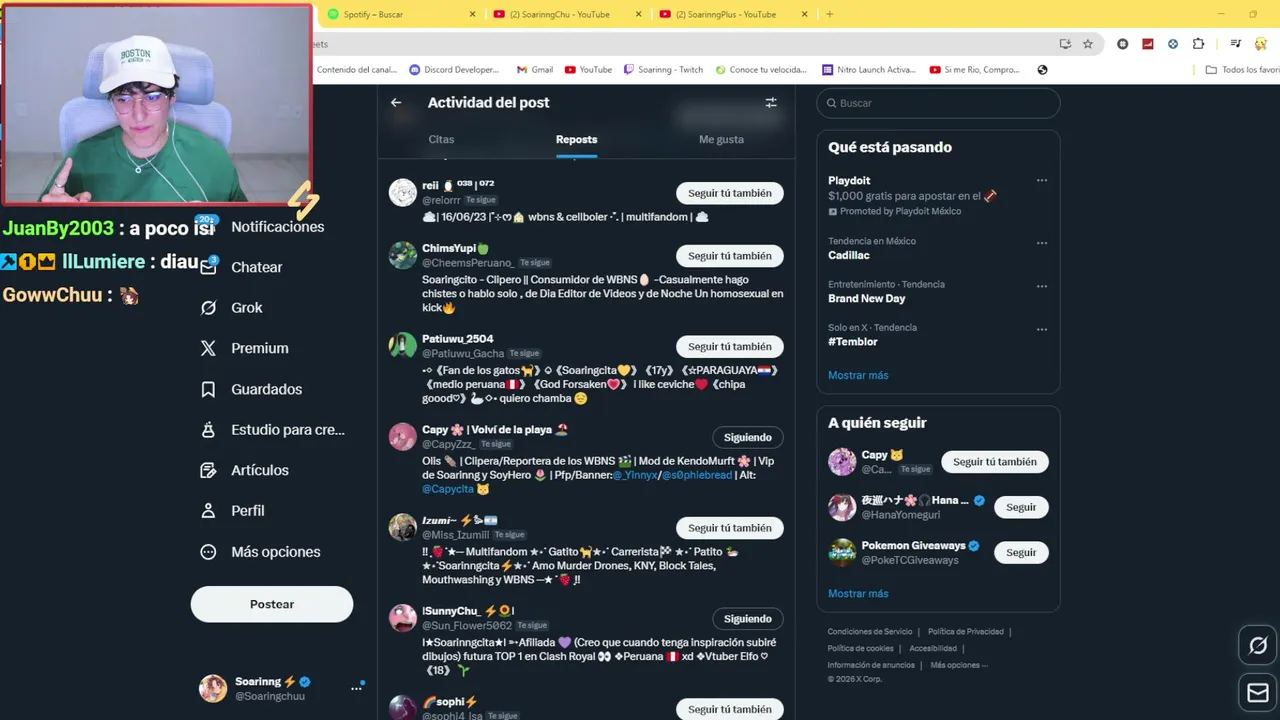Follow back reii with Seguir tú también
Image resolution: width=1280 pixels, height=720 pixels.
pyautogui.click(x=729, y=193)
